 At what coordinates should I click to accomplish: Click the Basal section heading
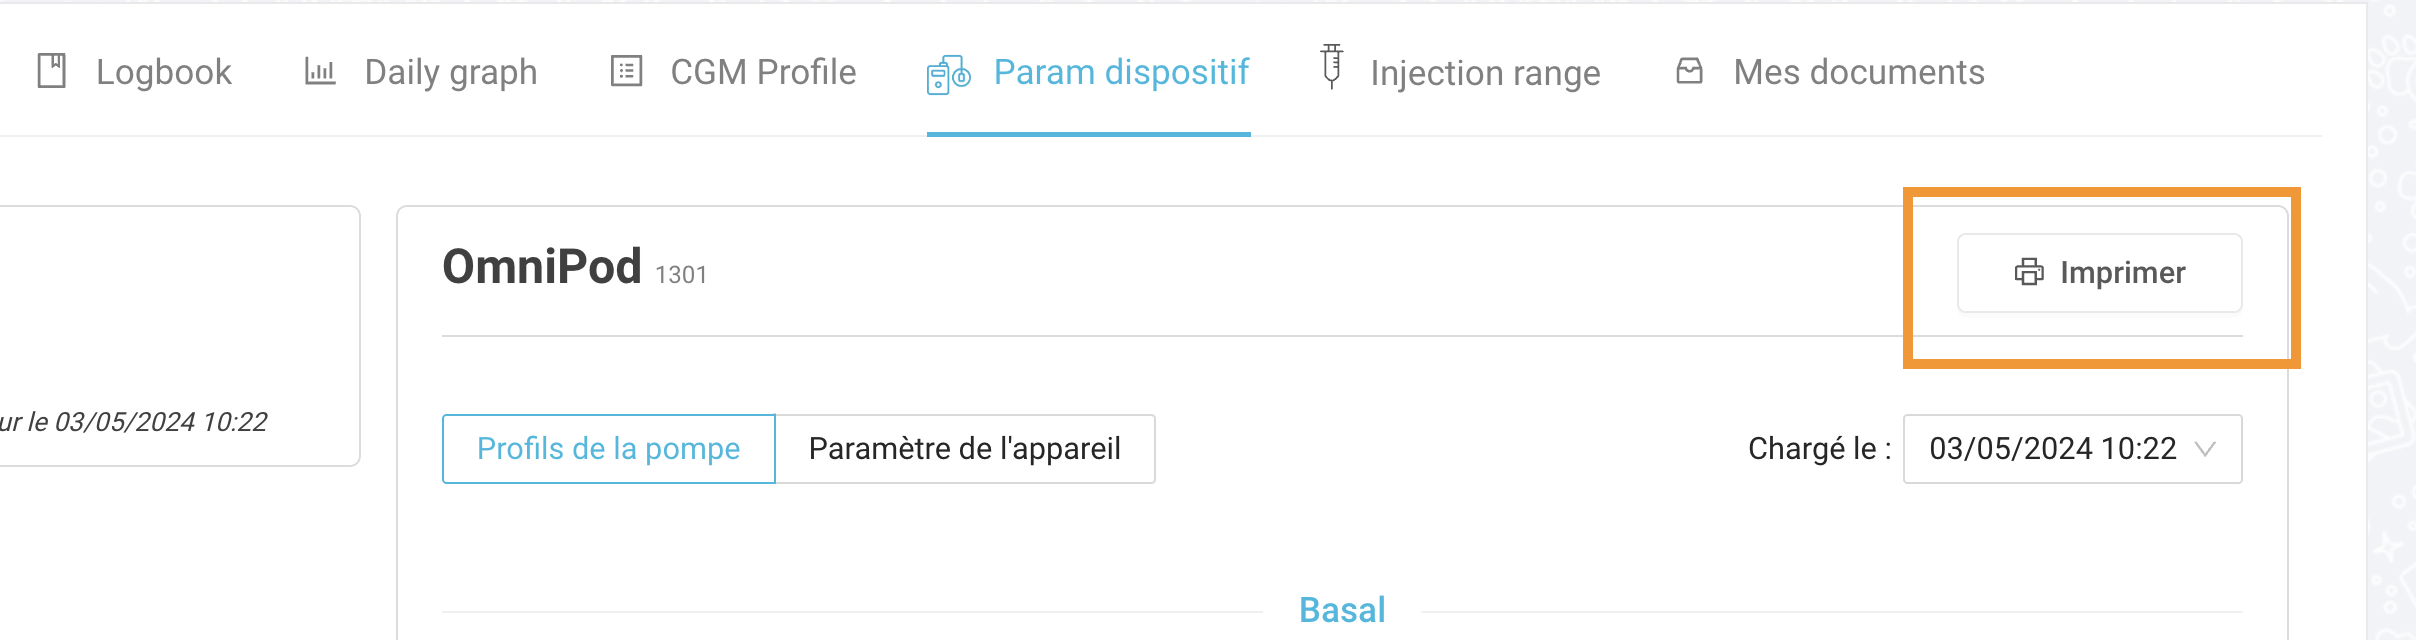[x=1342, y=610]
